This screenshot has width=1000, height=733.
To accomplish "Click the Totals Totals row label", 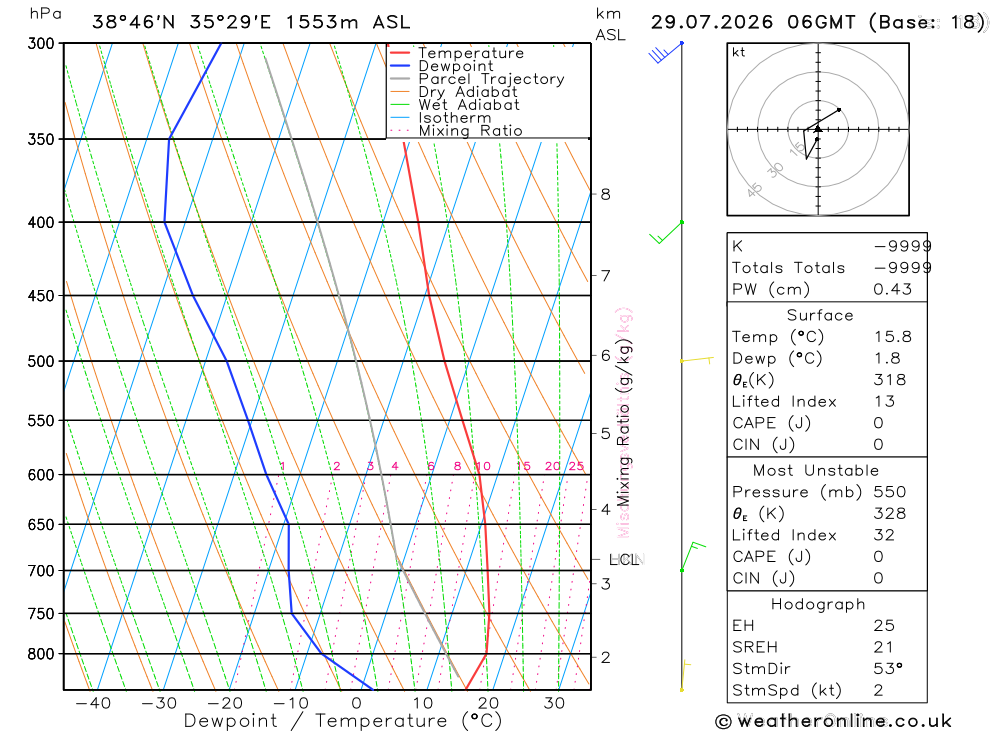I will click(x=788, y=268).
